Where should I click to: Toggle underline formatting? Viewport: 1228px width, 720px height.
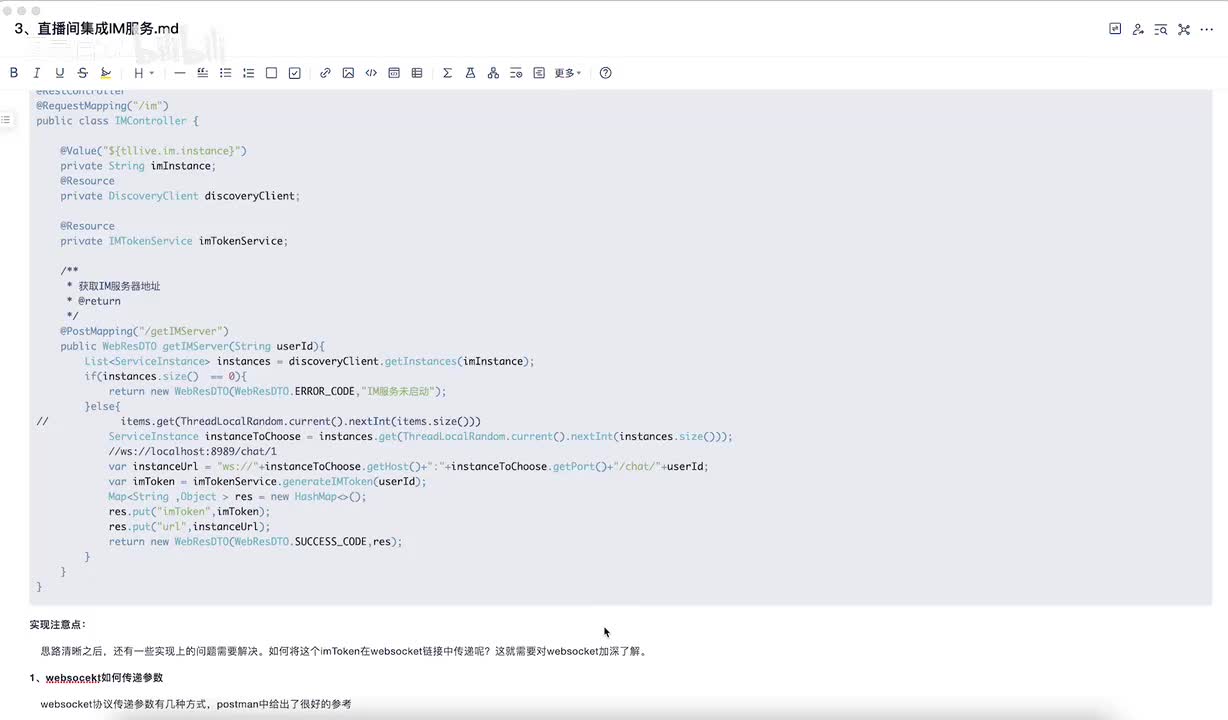click(60, 73)
